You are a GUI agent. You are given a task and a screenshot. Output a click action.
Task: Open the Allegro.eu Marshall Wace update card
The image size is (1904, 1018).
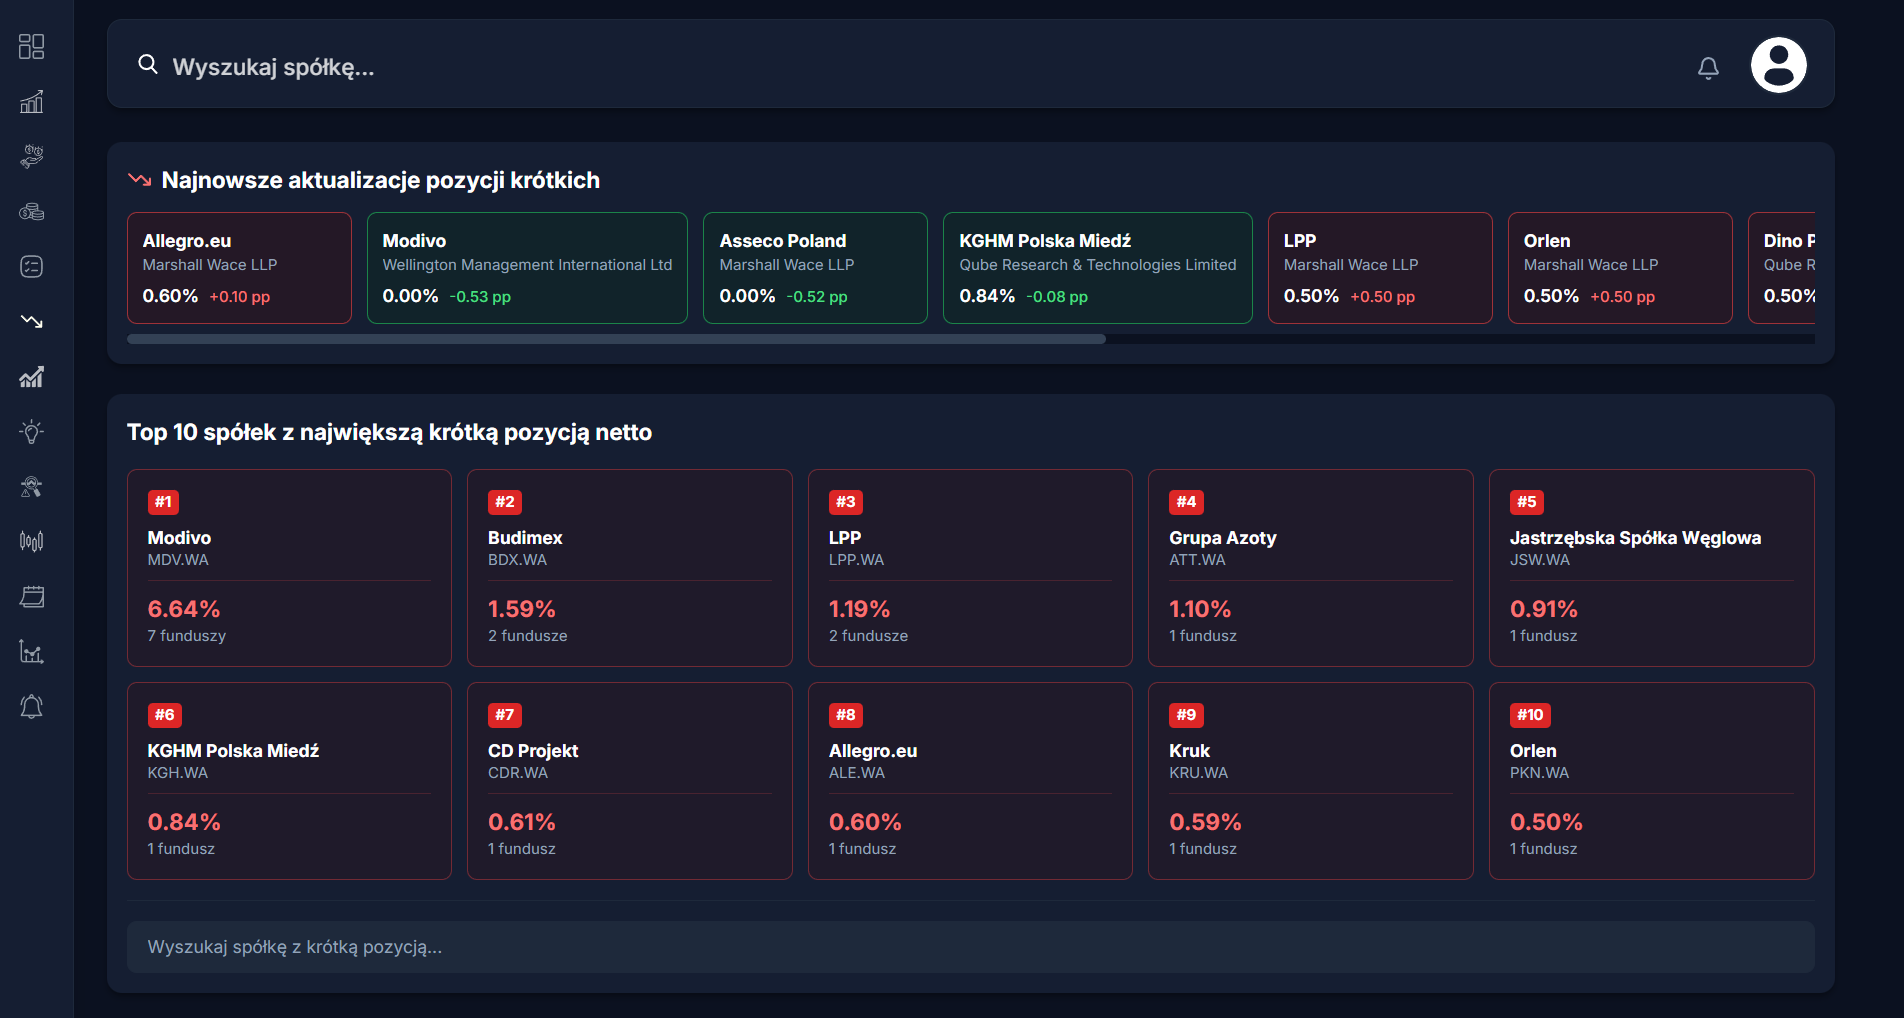pyautogui.click(x=239, y=268)
